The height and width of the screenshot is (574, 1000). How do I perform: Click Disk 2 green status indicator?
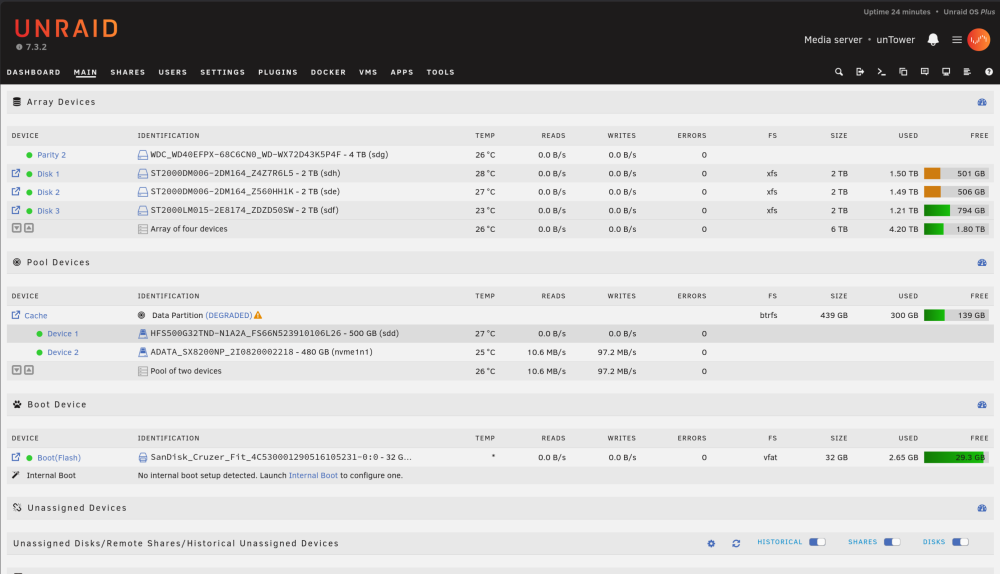pos(29,192)
